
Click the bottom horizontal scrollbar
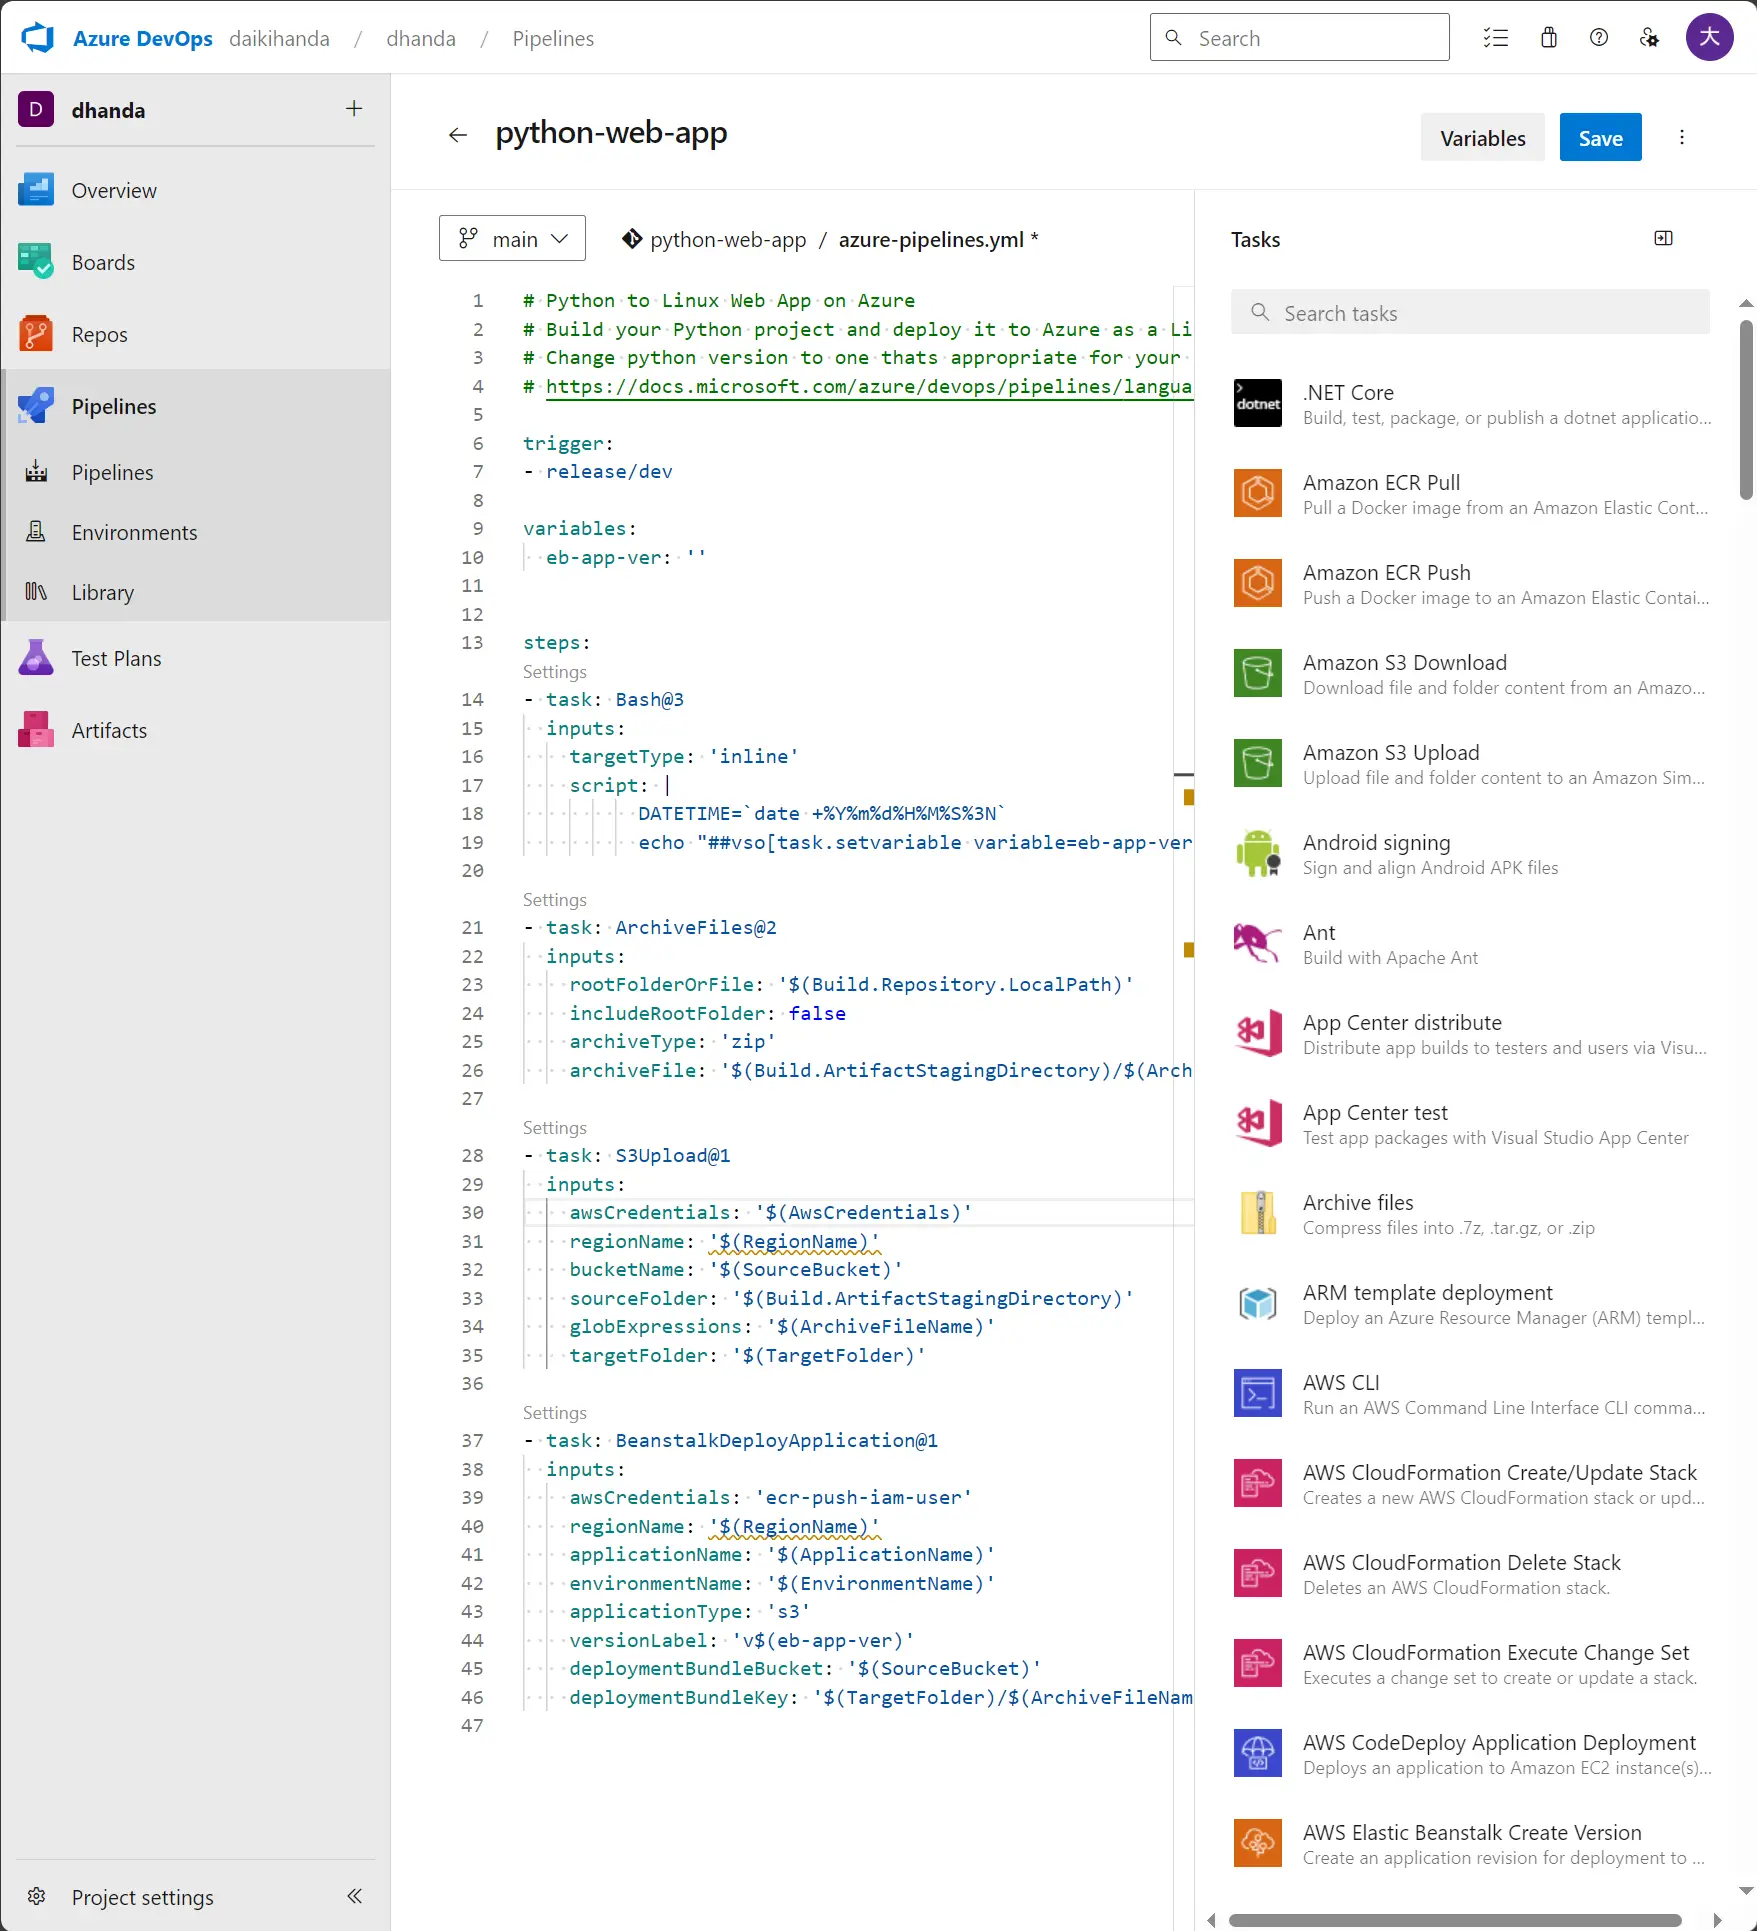1455,1919
